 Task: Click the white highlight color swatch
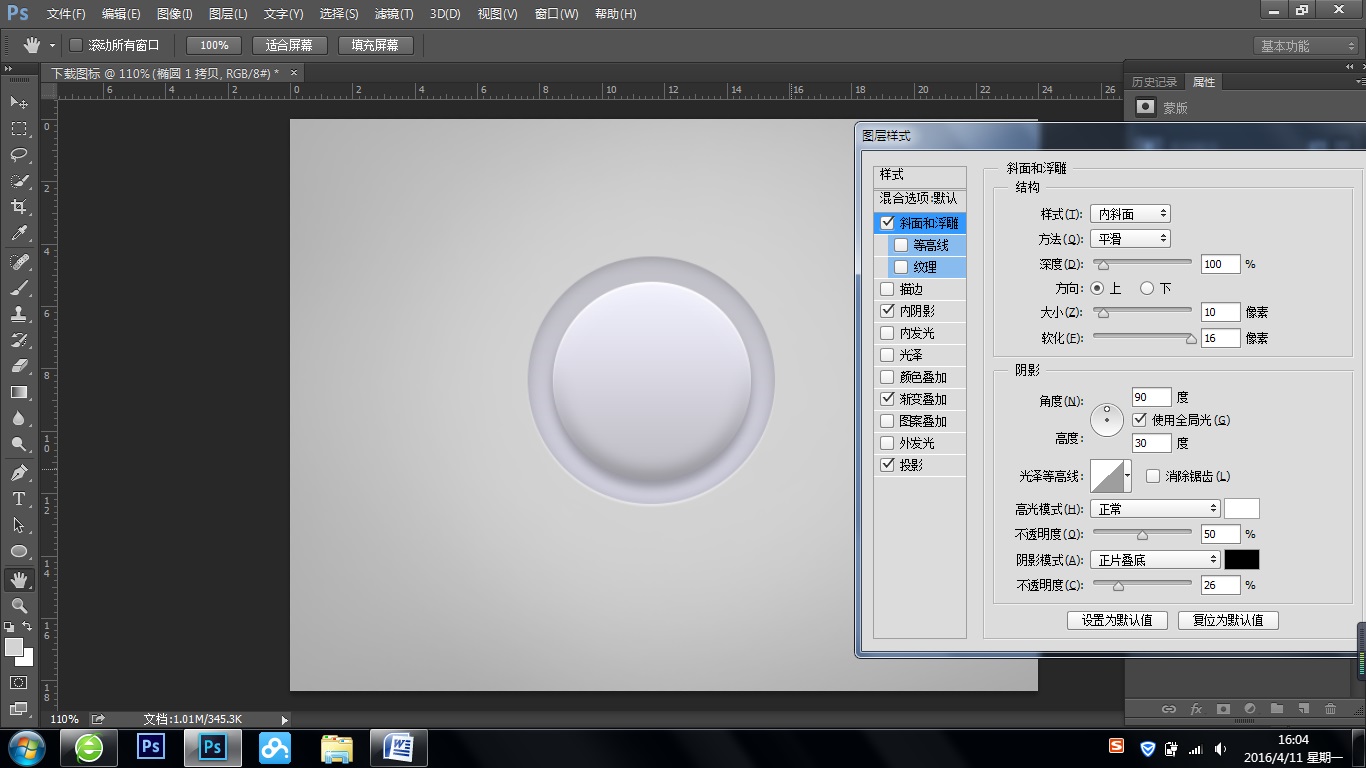(x=1242, y=509)
